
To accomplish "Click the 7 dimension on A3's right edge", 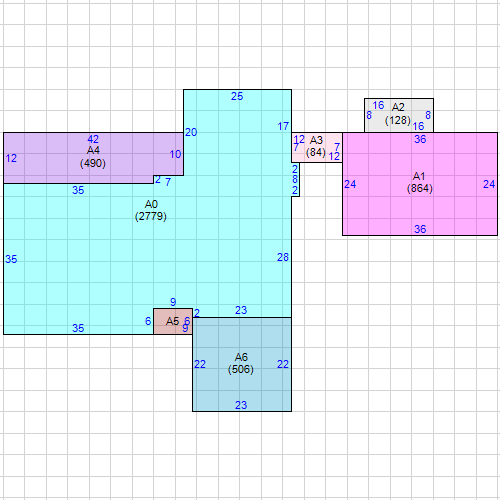I will point(337,147).
